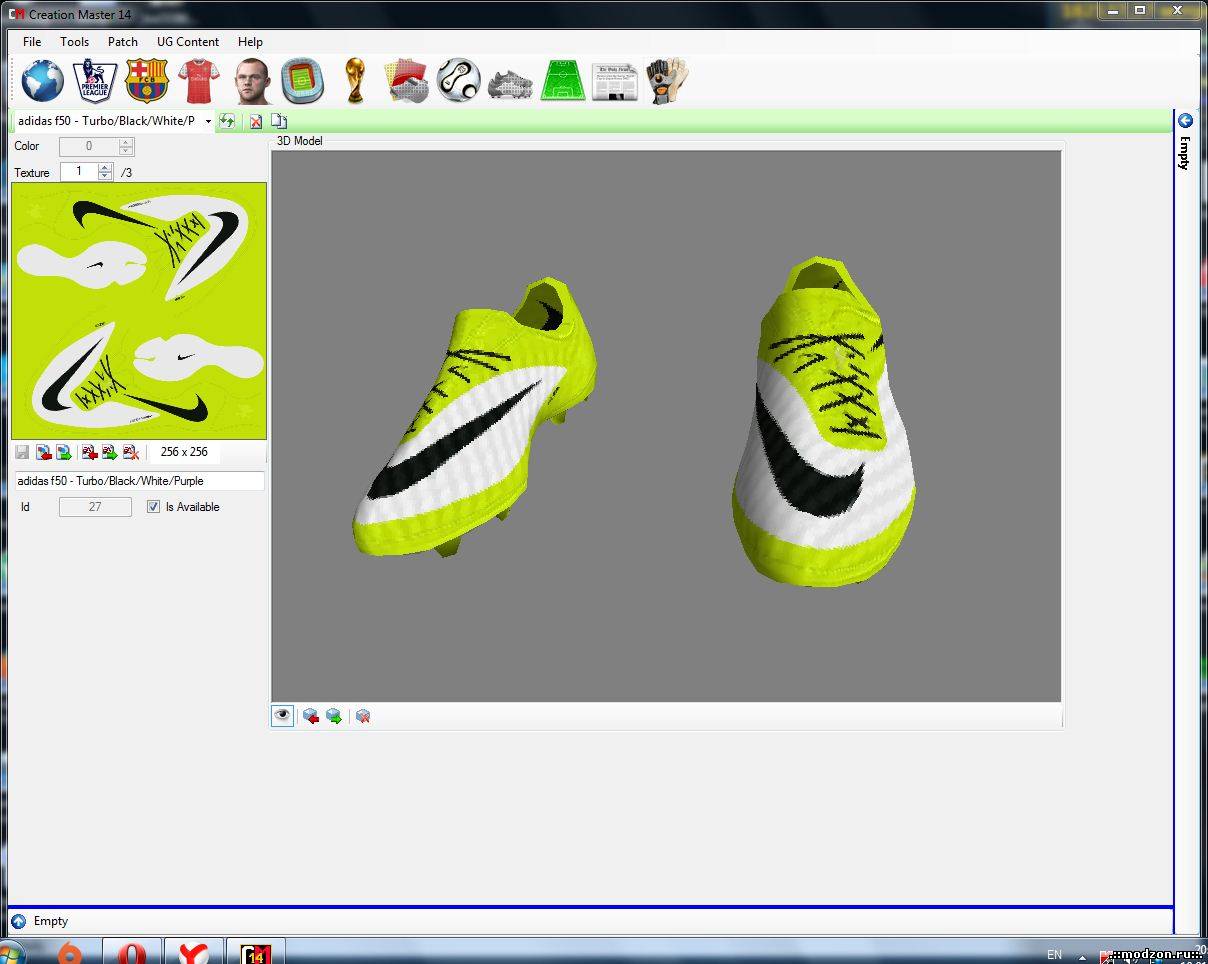Image resolution: width=1208 pixels, height=964 pixels.
Task: Click the green arrows refresh icon beside boot list
Action: pos(227,121)
